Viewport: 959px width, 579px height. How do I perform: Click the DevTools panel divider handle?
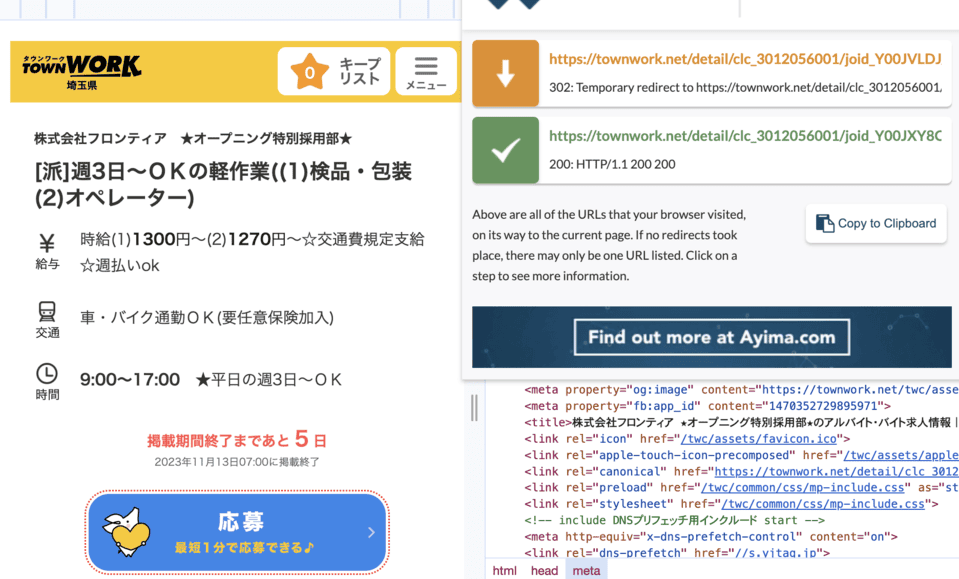[474, 407]
